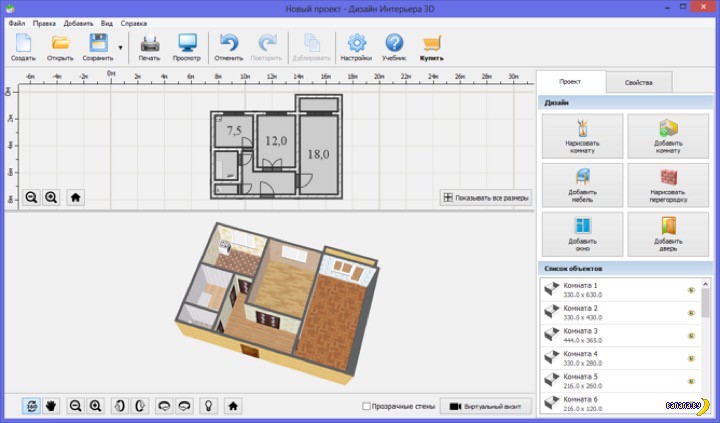This screenshot has height=423, width=720.
Task: Switch to the Свойства tab
Action: coord(639,82)
